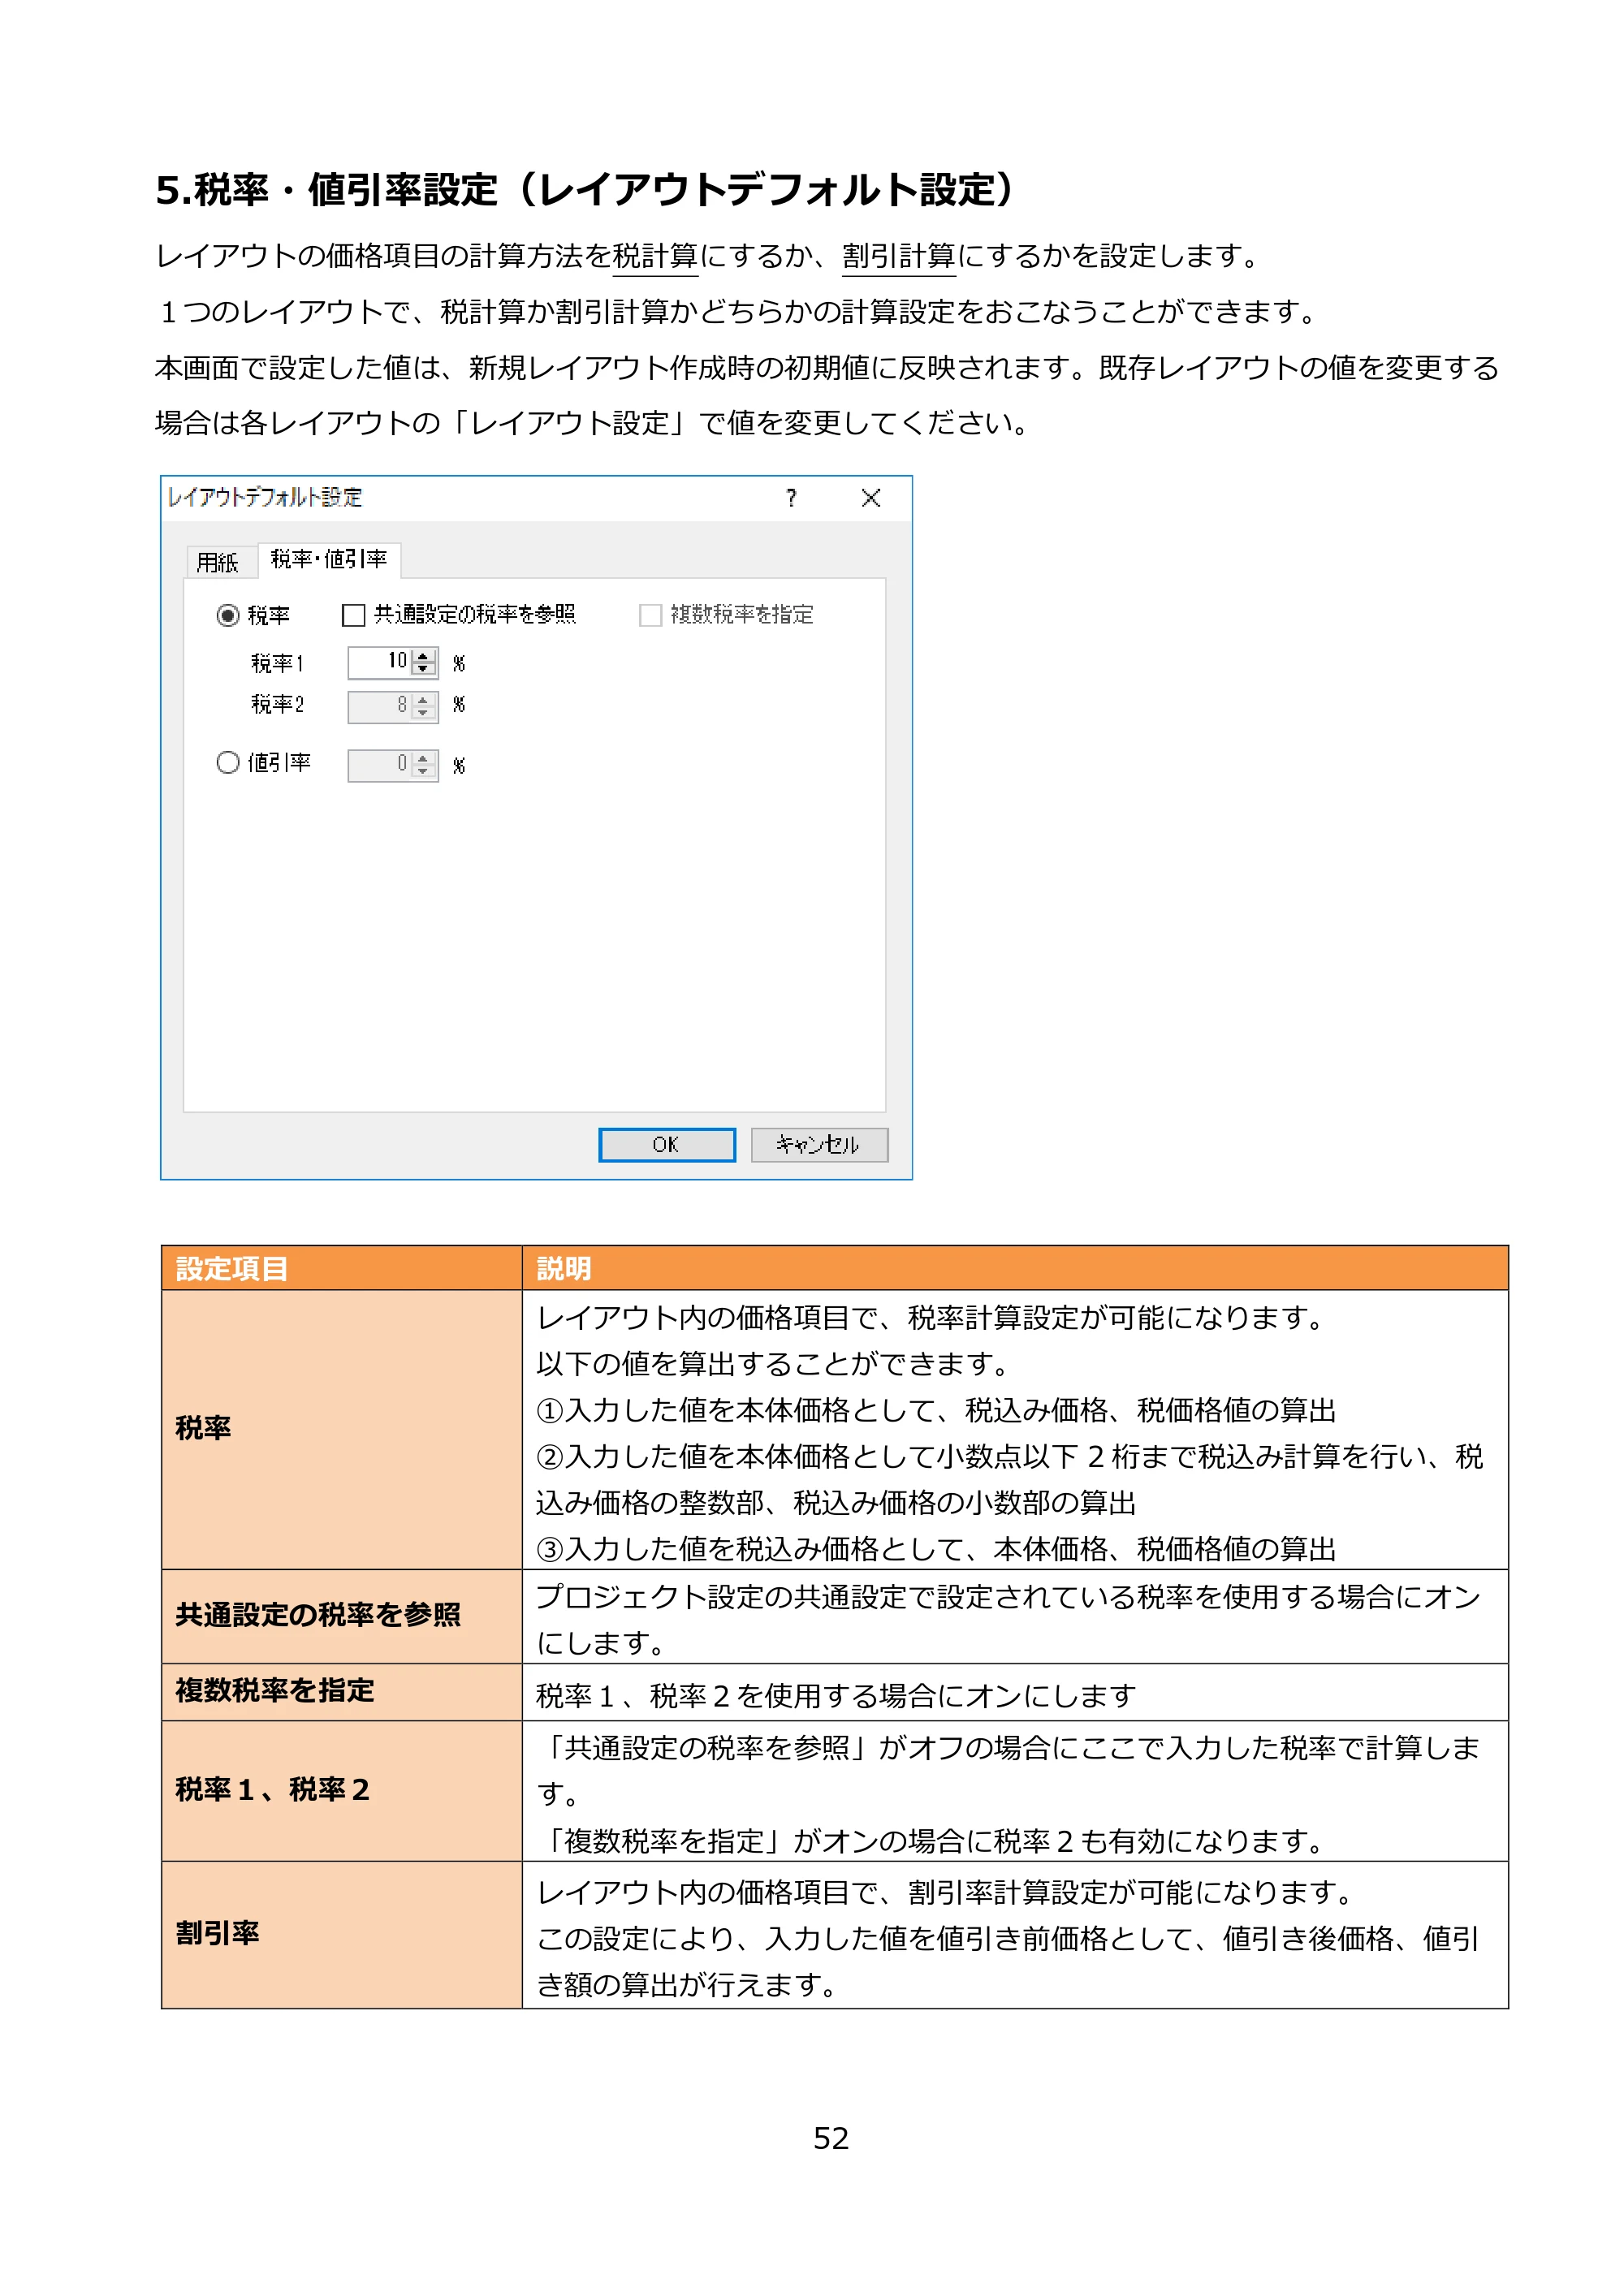This screenshot has height=2296, width=1624.
Task: Increase 税率2 with the up arrow
Action: point(424,699)
